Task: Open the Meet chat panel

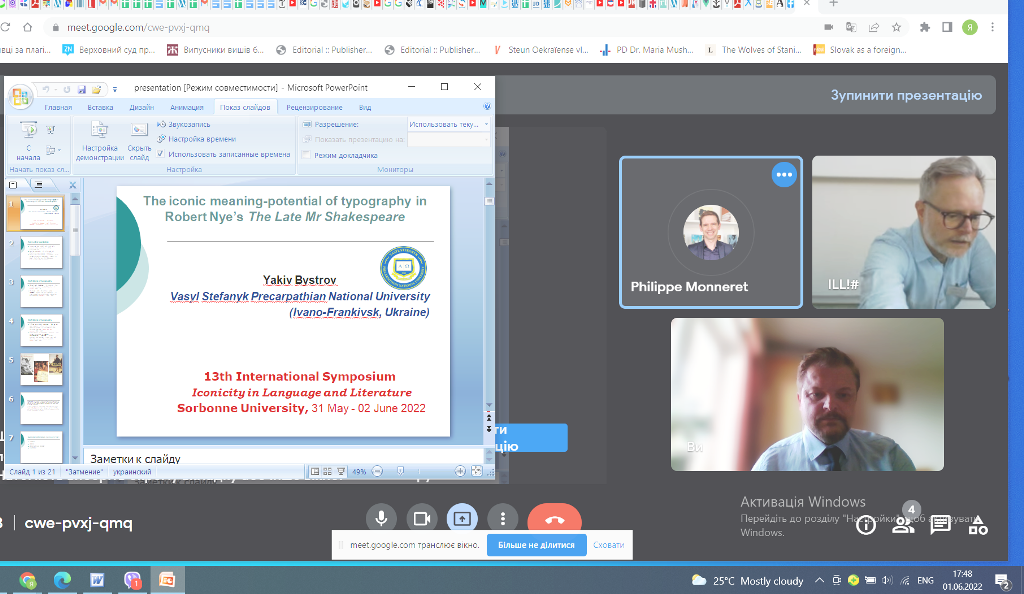Action: (940, 525)
